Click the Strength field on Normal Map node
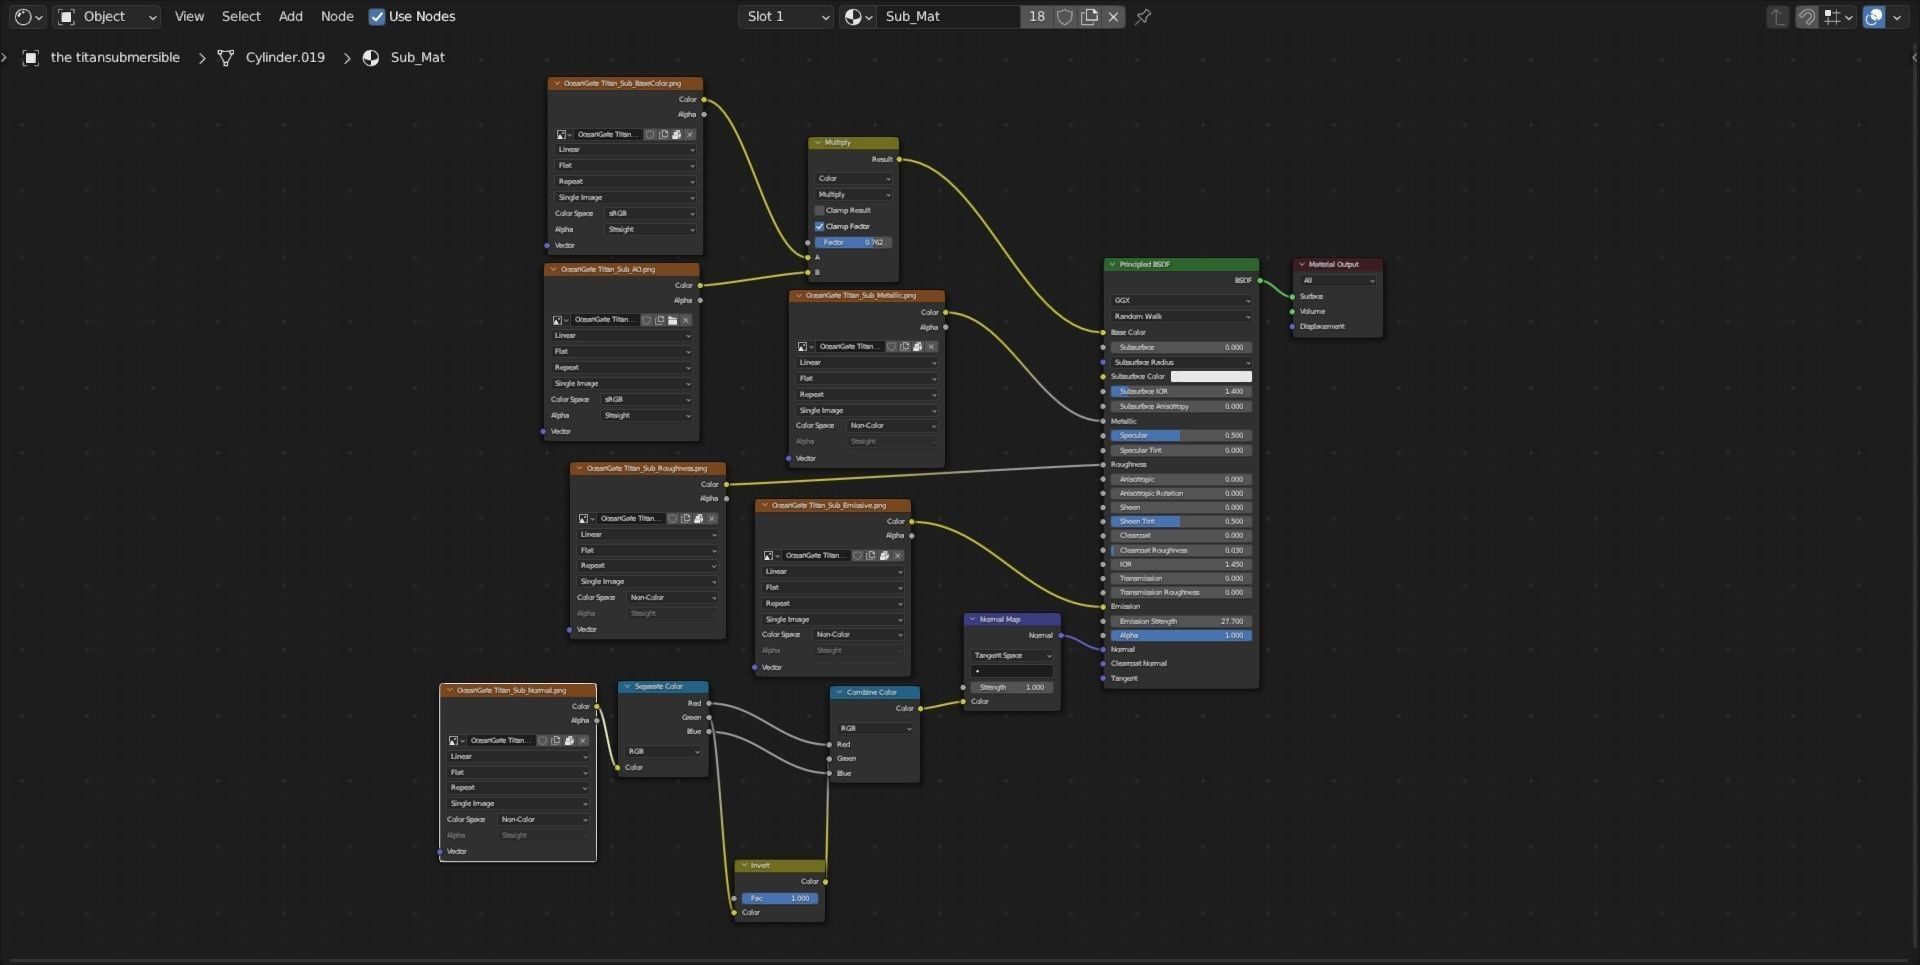This screenshot has width=1920, height=965. [x=1012, y=687]
